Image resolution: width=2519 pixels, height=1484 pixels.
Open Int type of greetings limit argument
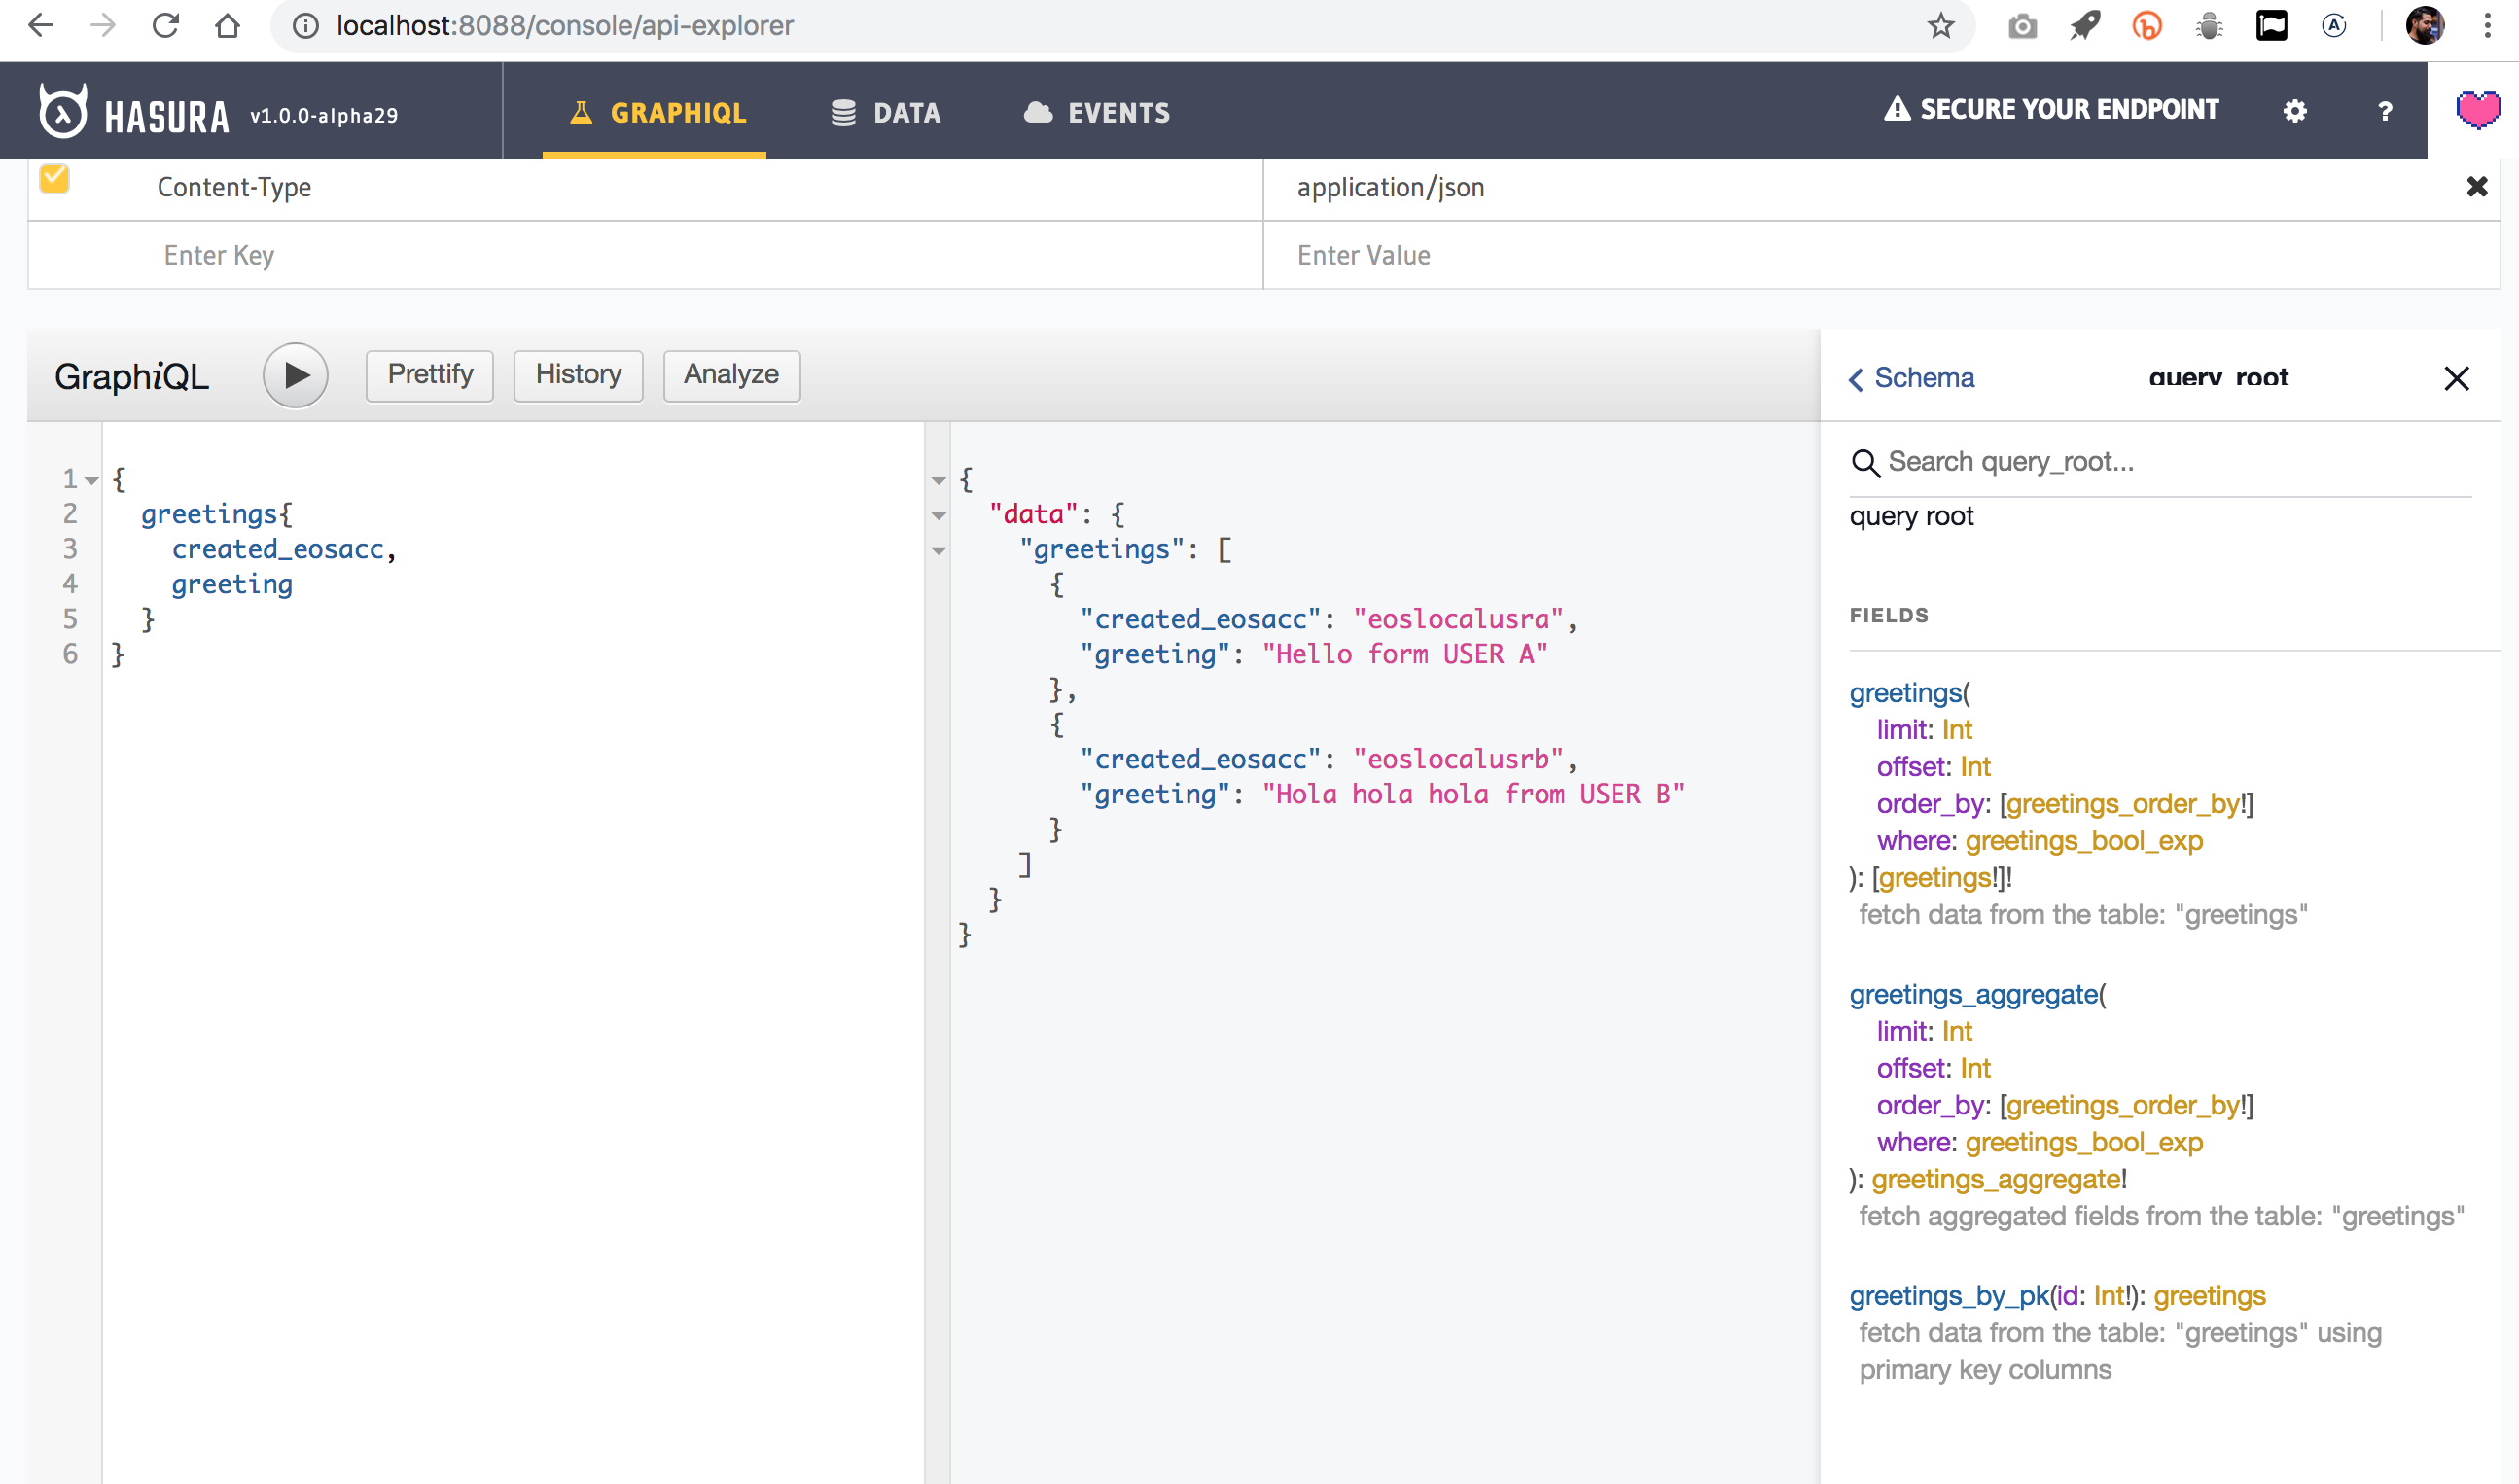[1957, 730]
